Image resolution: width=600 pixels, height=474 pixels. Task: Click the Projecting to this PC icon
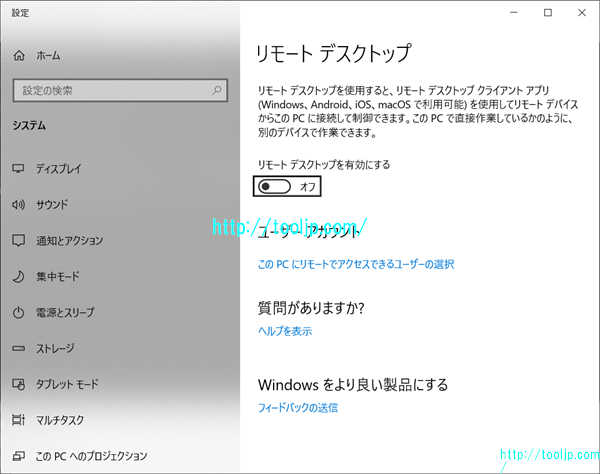click(18, 456)
